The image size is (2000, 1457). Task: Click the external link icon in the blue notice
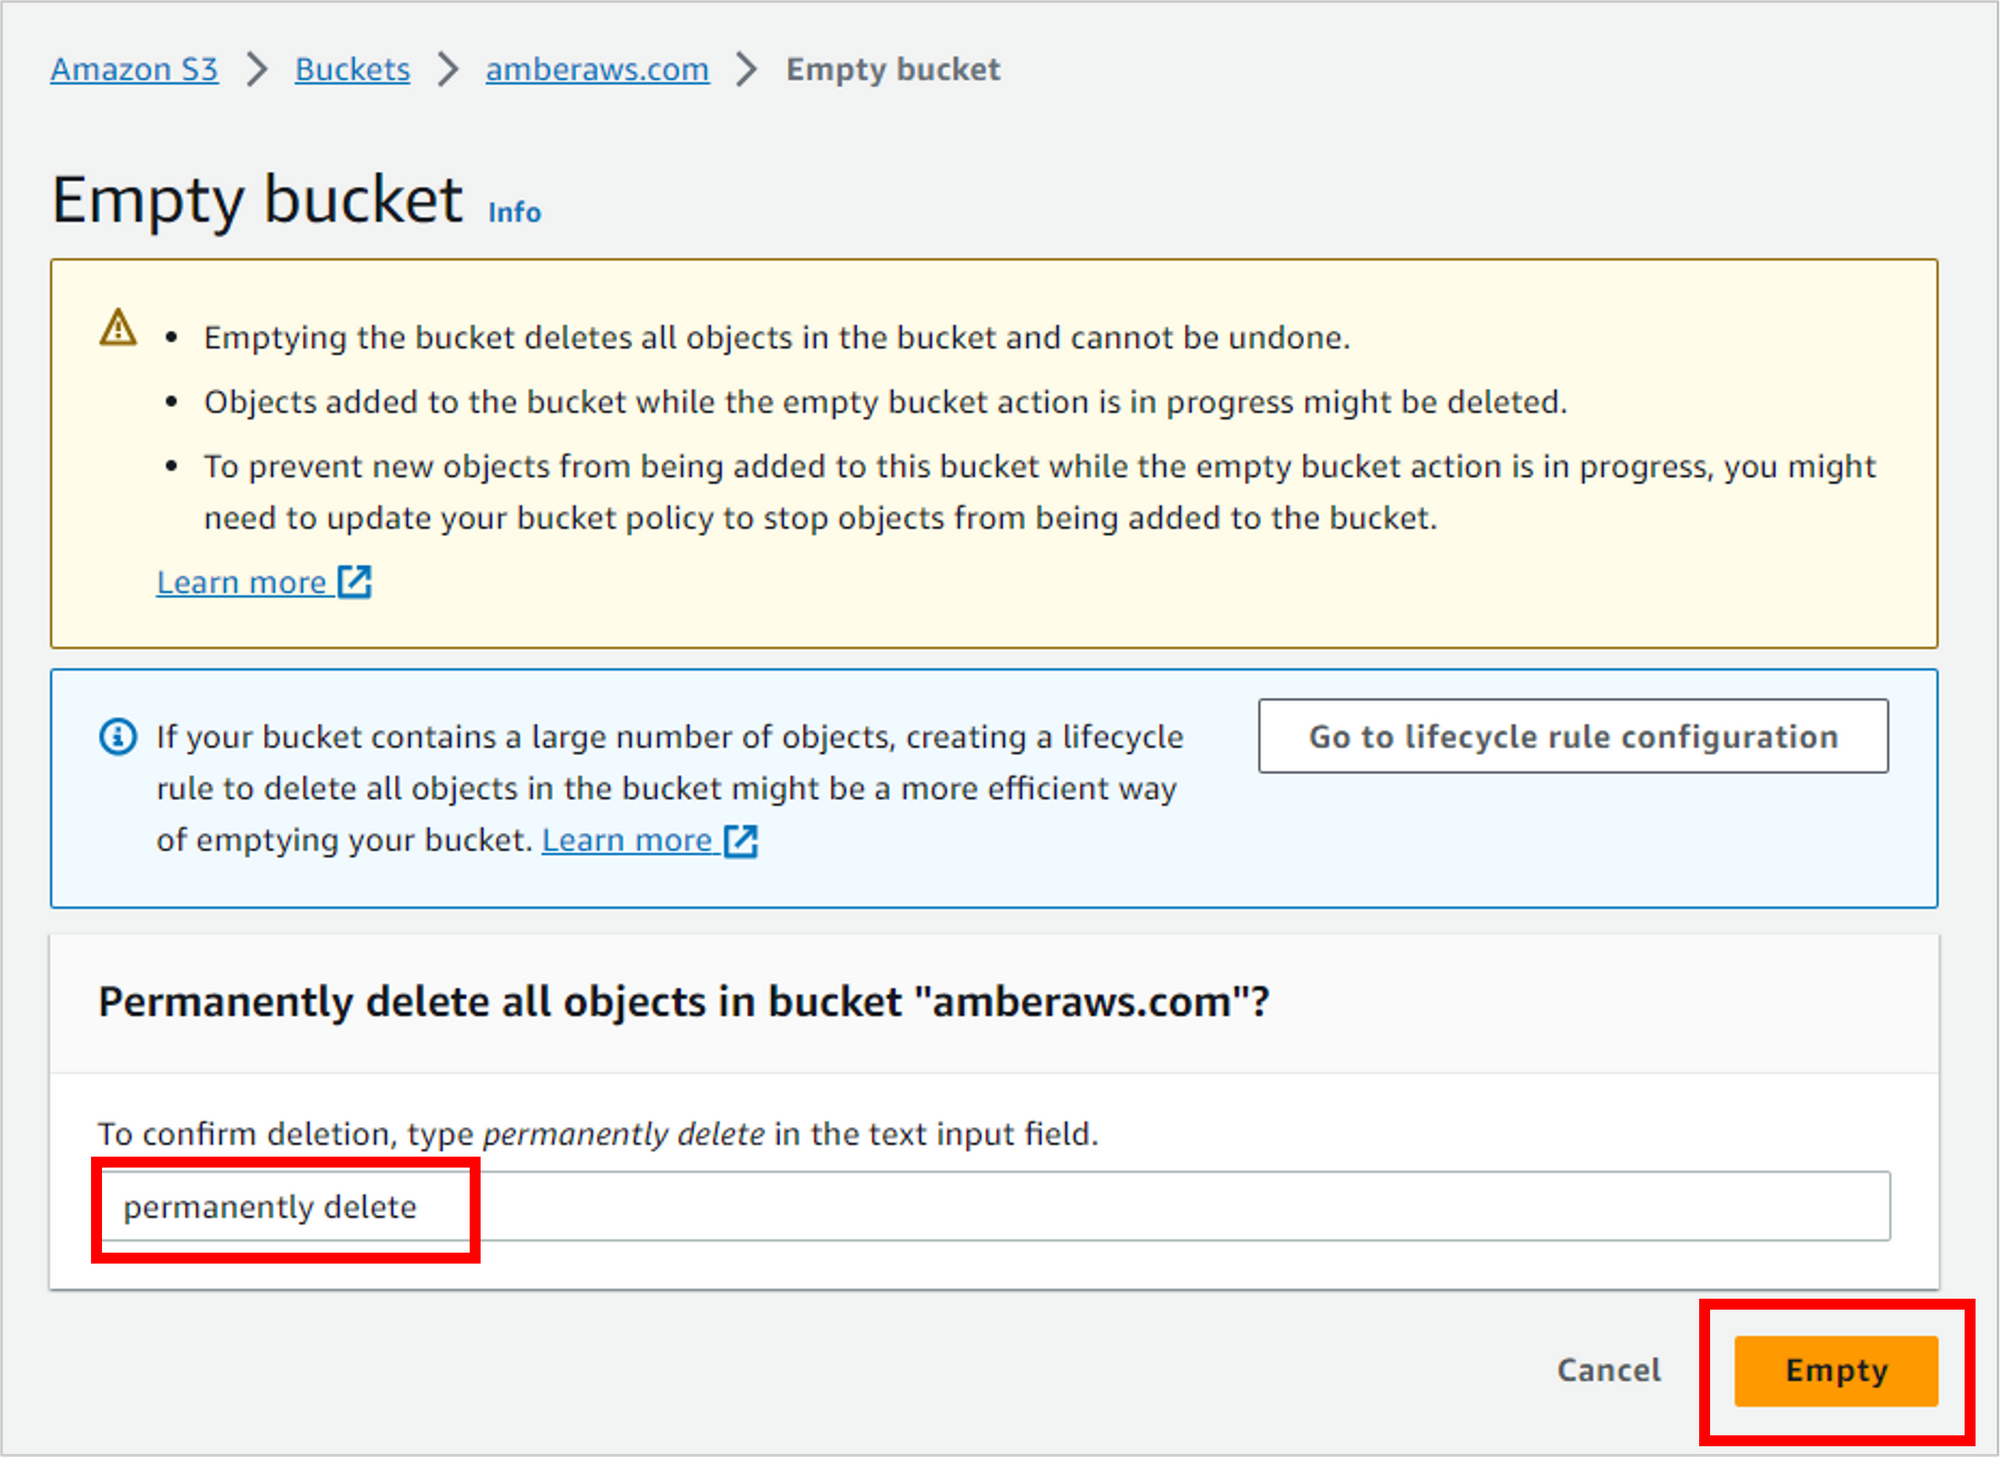741,841
